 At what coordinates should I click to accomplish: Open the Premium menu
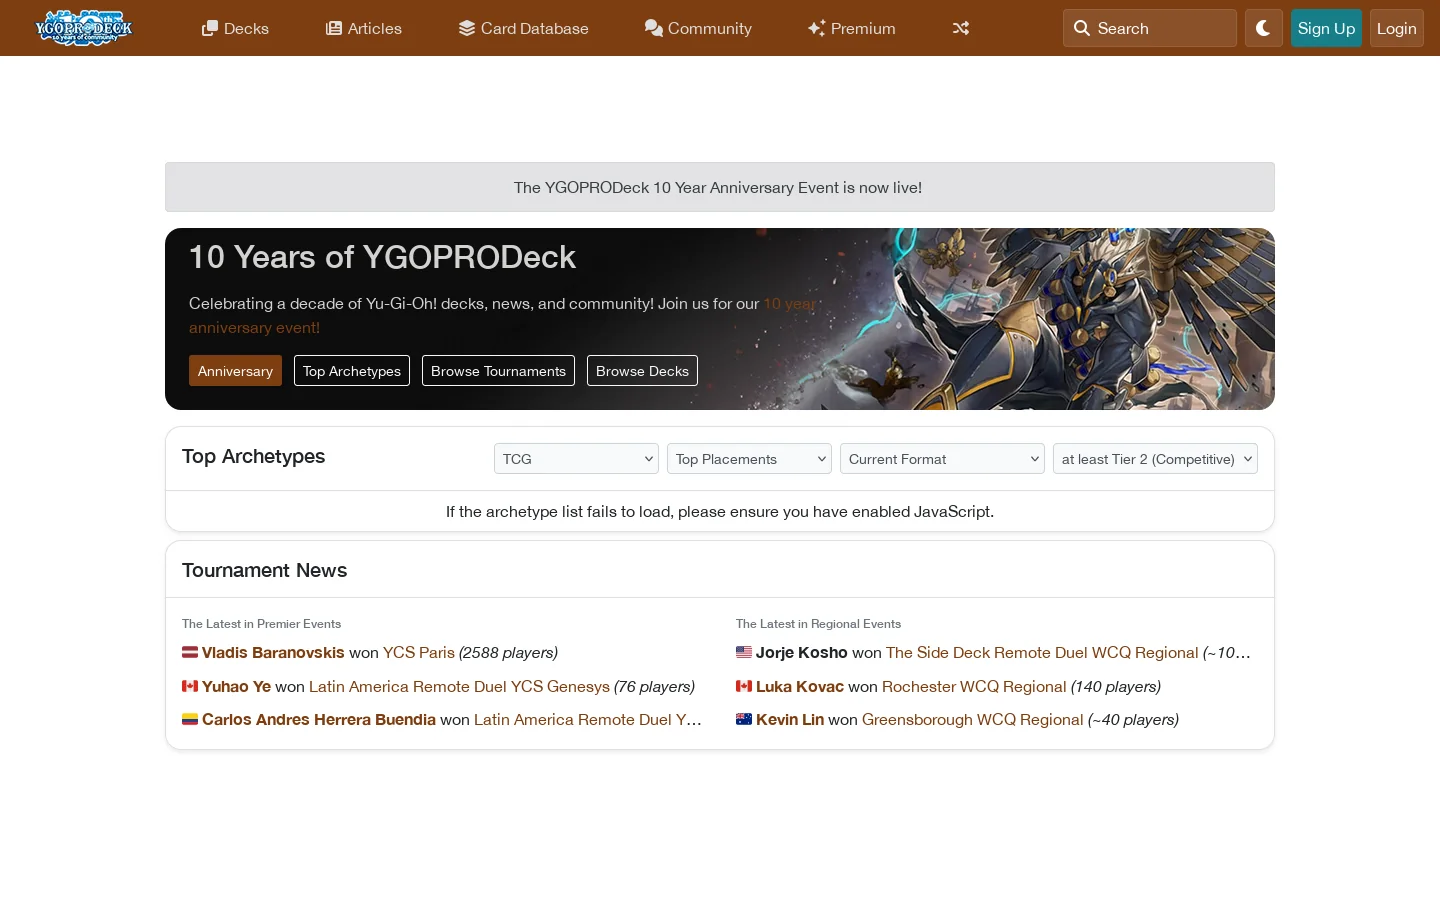(852, 28)
